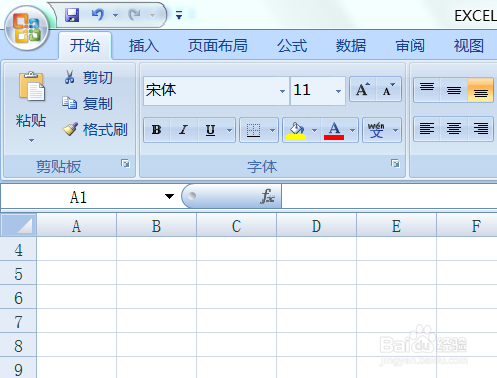Increase font size with large A
Screen dimensions: 497x378
click(x=363, y=89)
